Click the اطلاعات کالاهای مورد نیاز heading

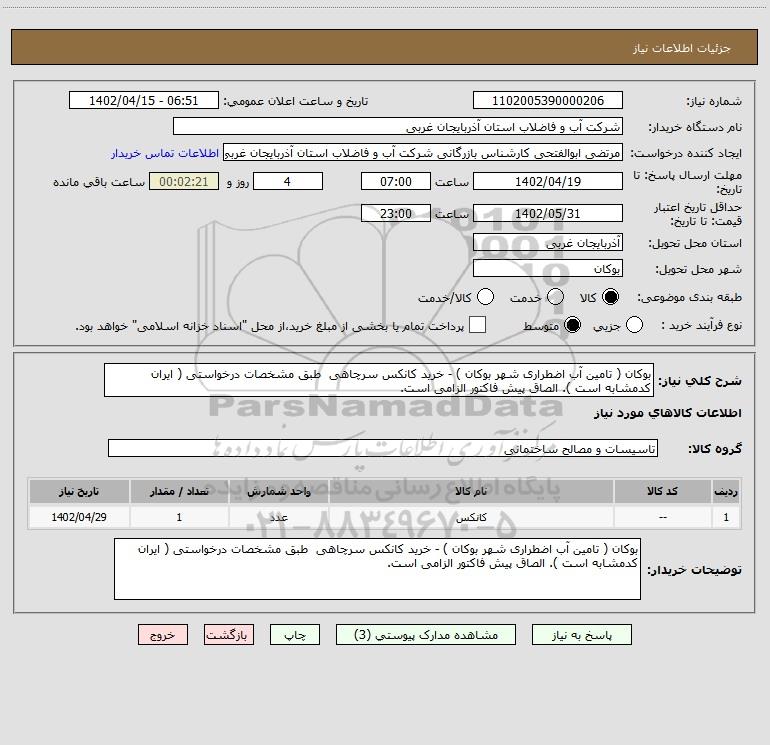[667, 413]
